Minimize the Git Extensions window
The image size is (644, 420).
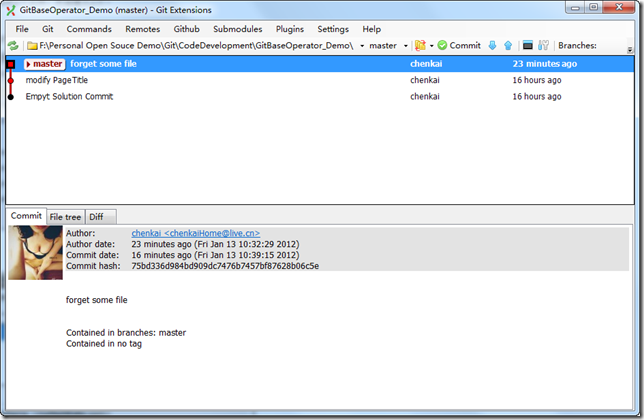tap(575, 7)
